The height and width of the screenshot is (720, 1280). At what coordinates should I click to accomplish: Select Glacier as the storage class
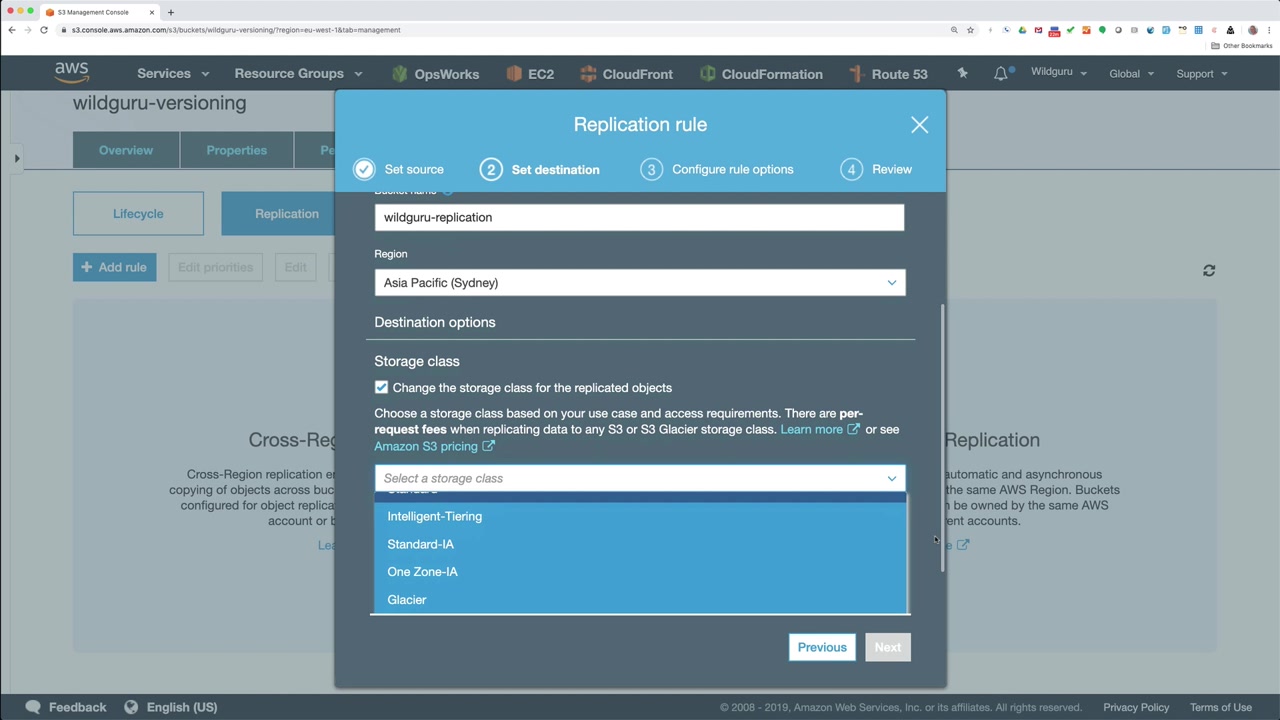pyautogui.click(x=640, y=600)
